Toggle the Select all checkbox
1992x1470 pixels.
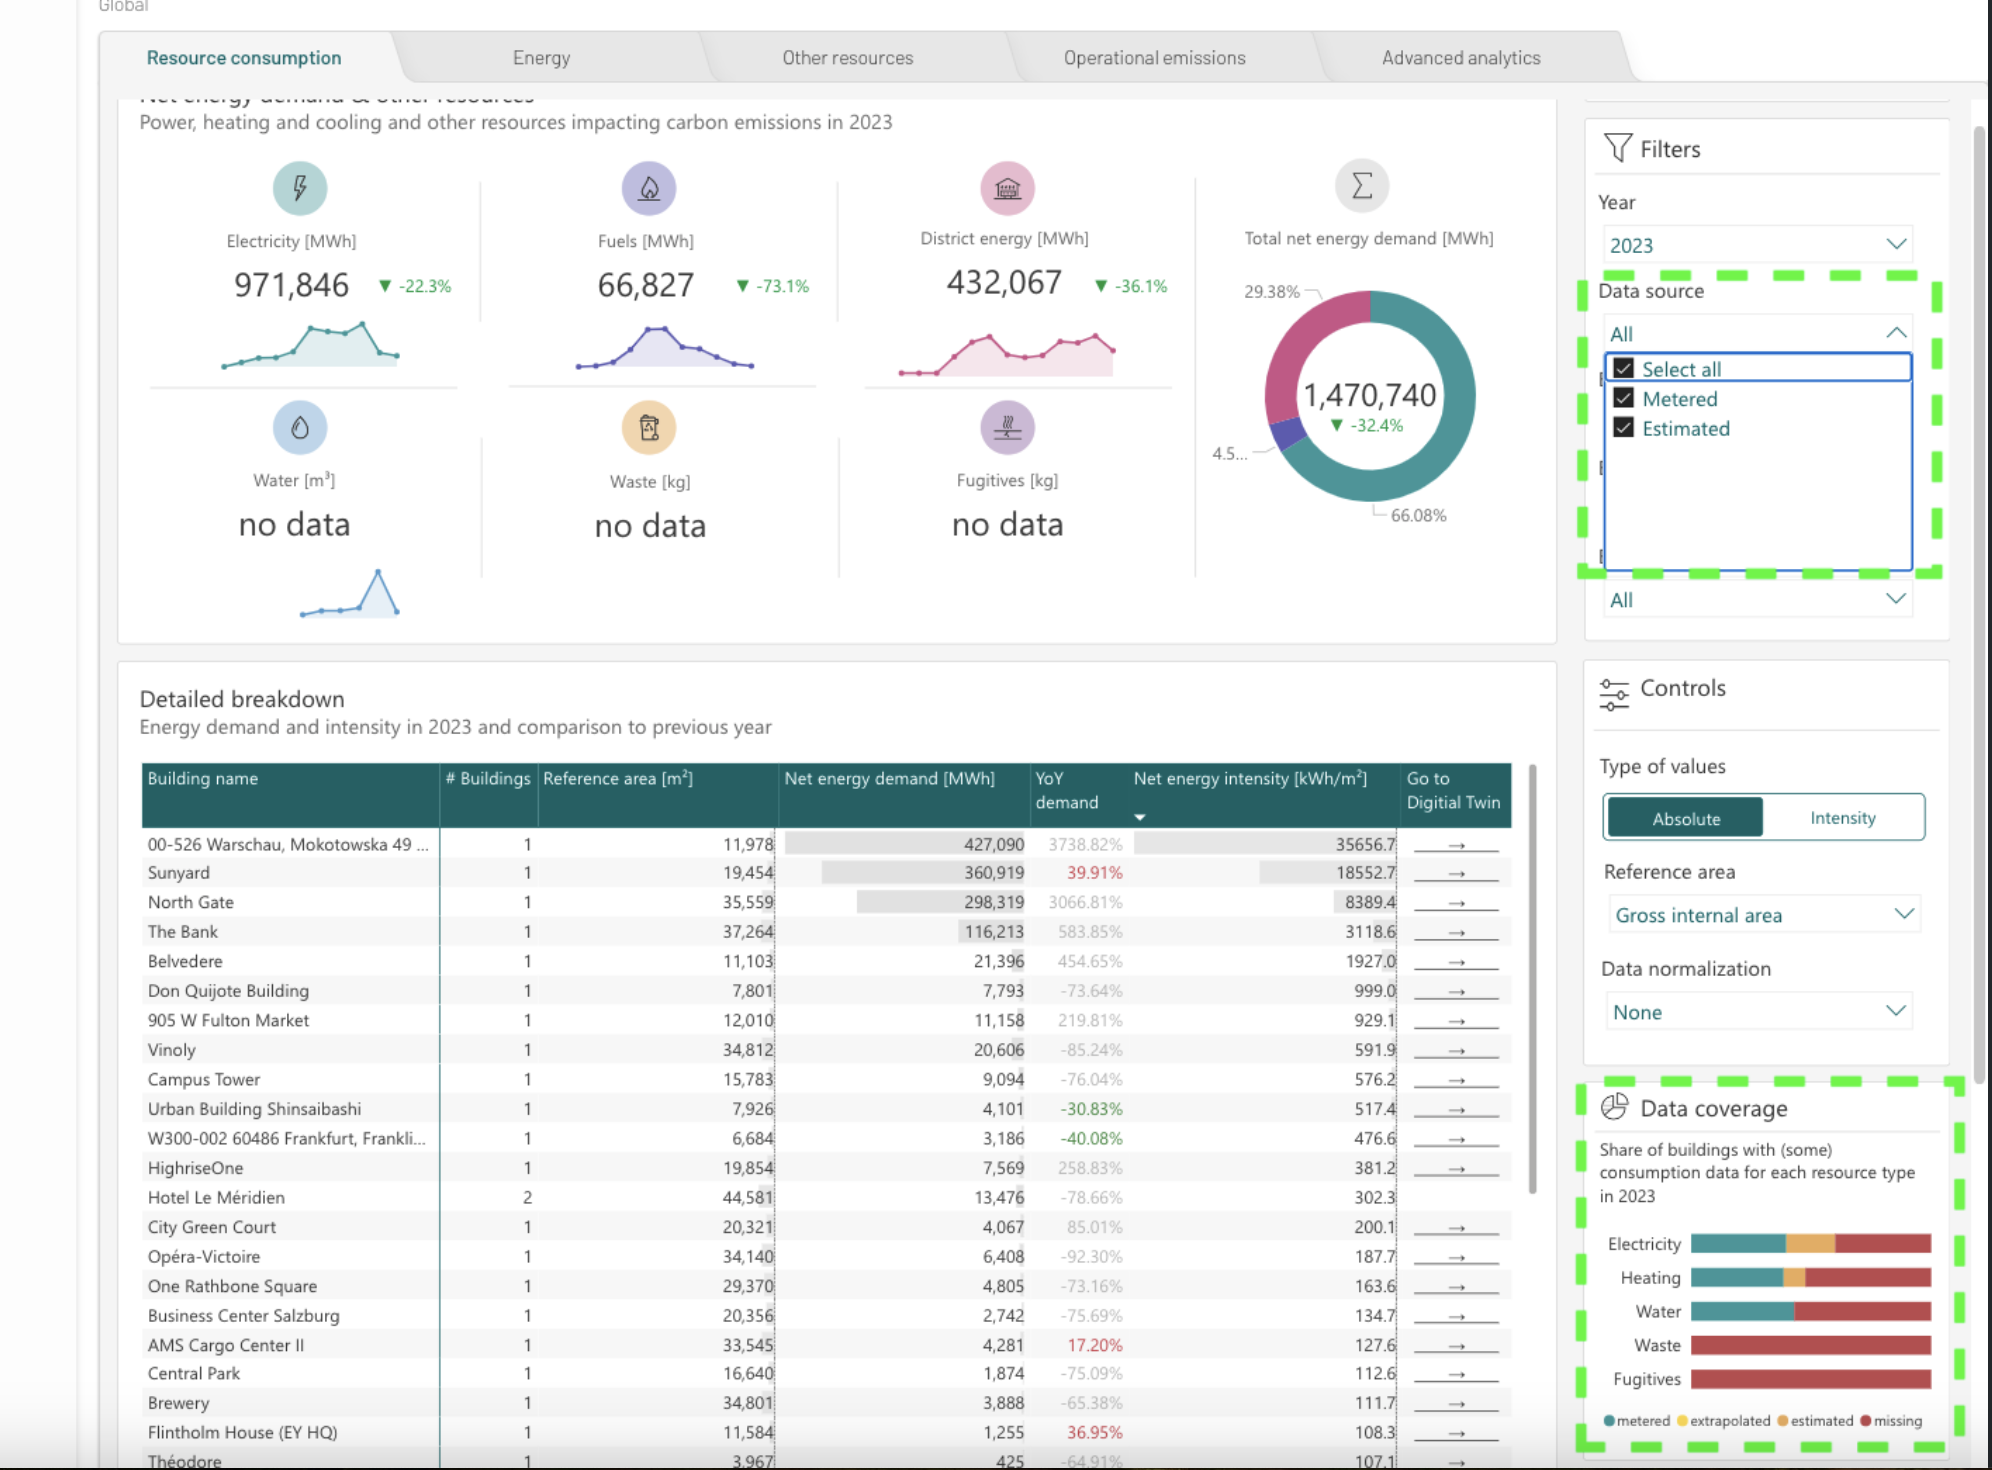[x=1624, y=368]
